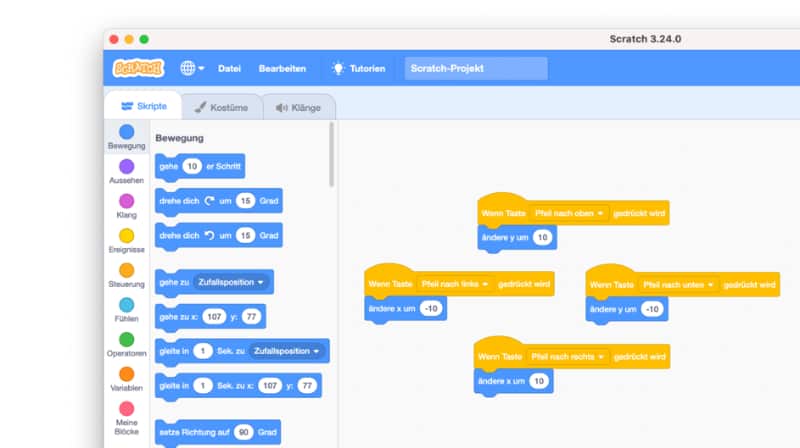This screenshot has height=448, width=800.
Task: Select the Bewegung category circle
Action: click(x=127, y=132)
